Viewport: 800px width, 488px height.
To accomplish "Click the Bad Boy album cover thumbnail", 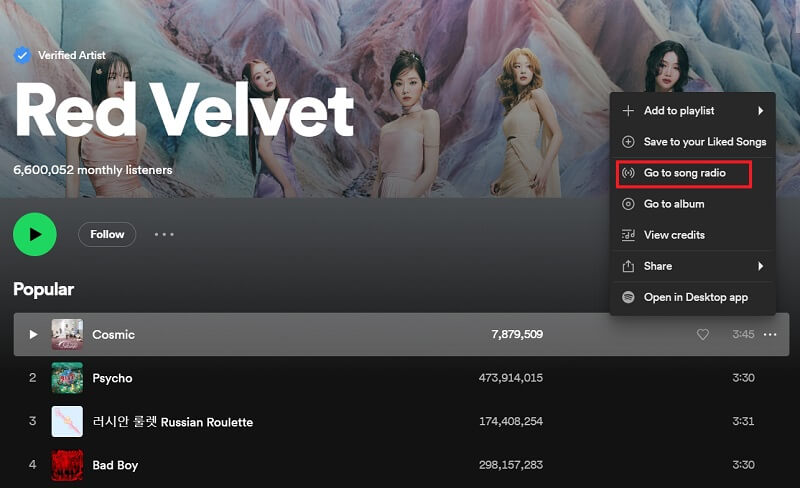I will coord(67,465).
